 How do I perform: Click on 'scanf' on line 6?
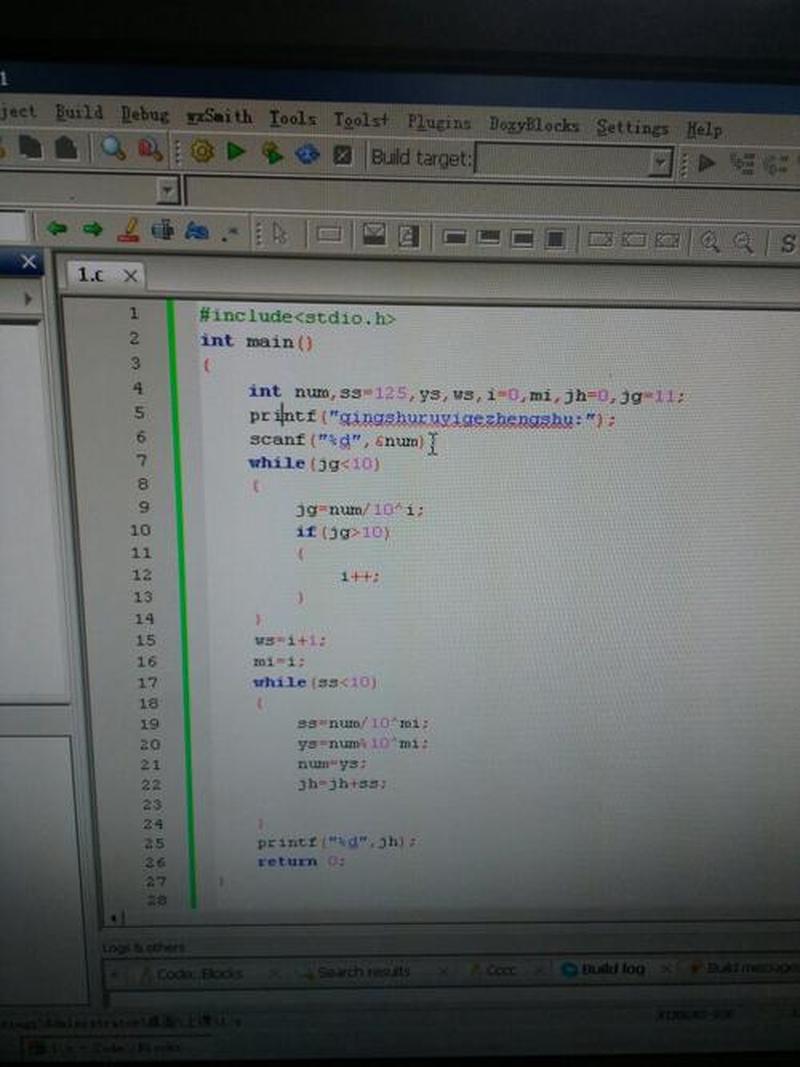(x=277, y=439)
